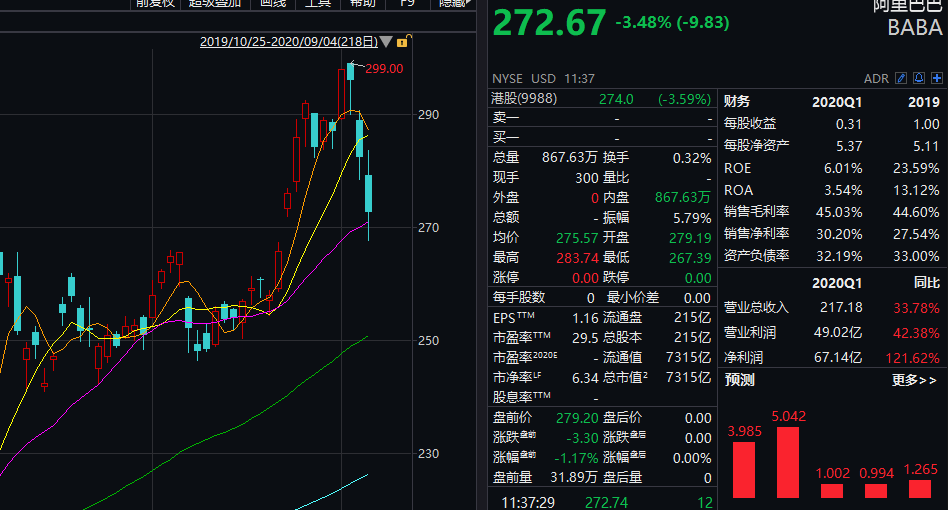
Task: Open the 前复权 adjustment dropdown
Action: [155, 4]
